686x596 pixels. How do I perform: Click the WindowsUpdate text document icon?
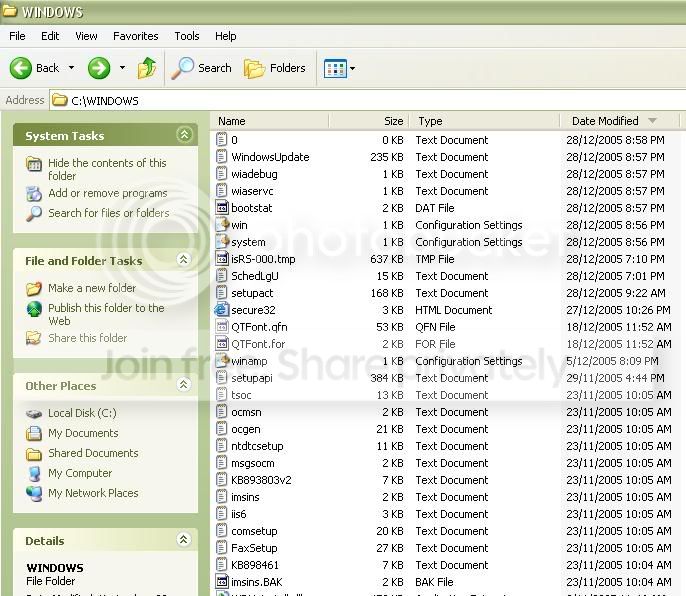[222, 157]
